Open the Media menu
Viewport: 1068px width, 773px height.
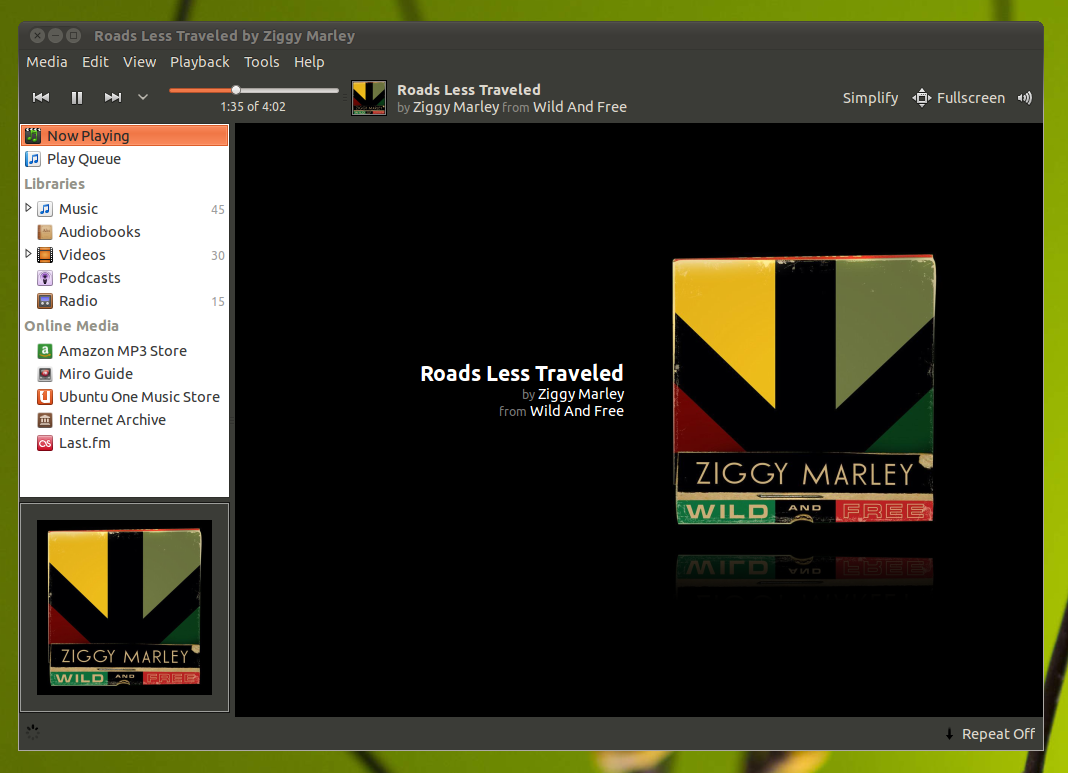(x=46, y=62)
